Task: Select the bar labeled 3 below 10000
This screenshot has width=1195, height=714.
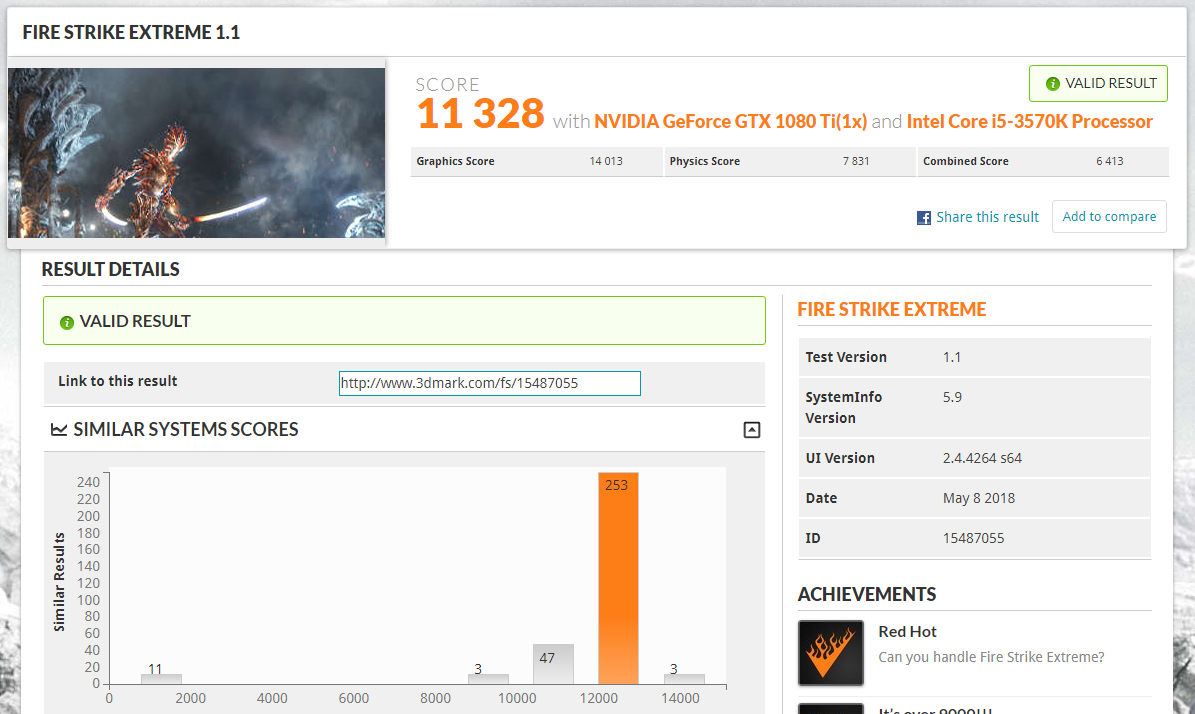Action: 488,678
